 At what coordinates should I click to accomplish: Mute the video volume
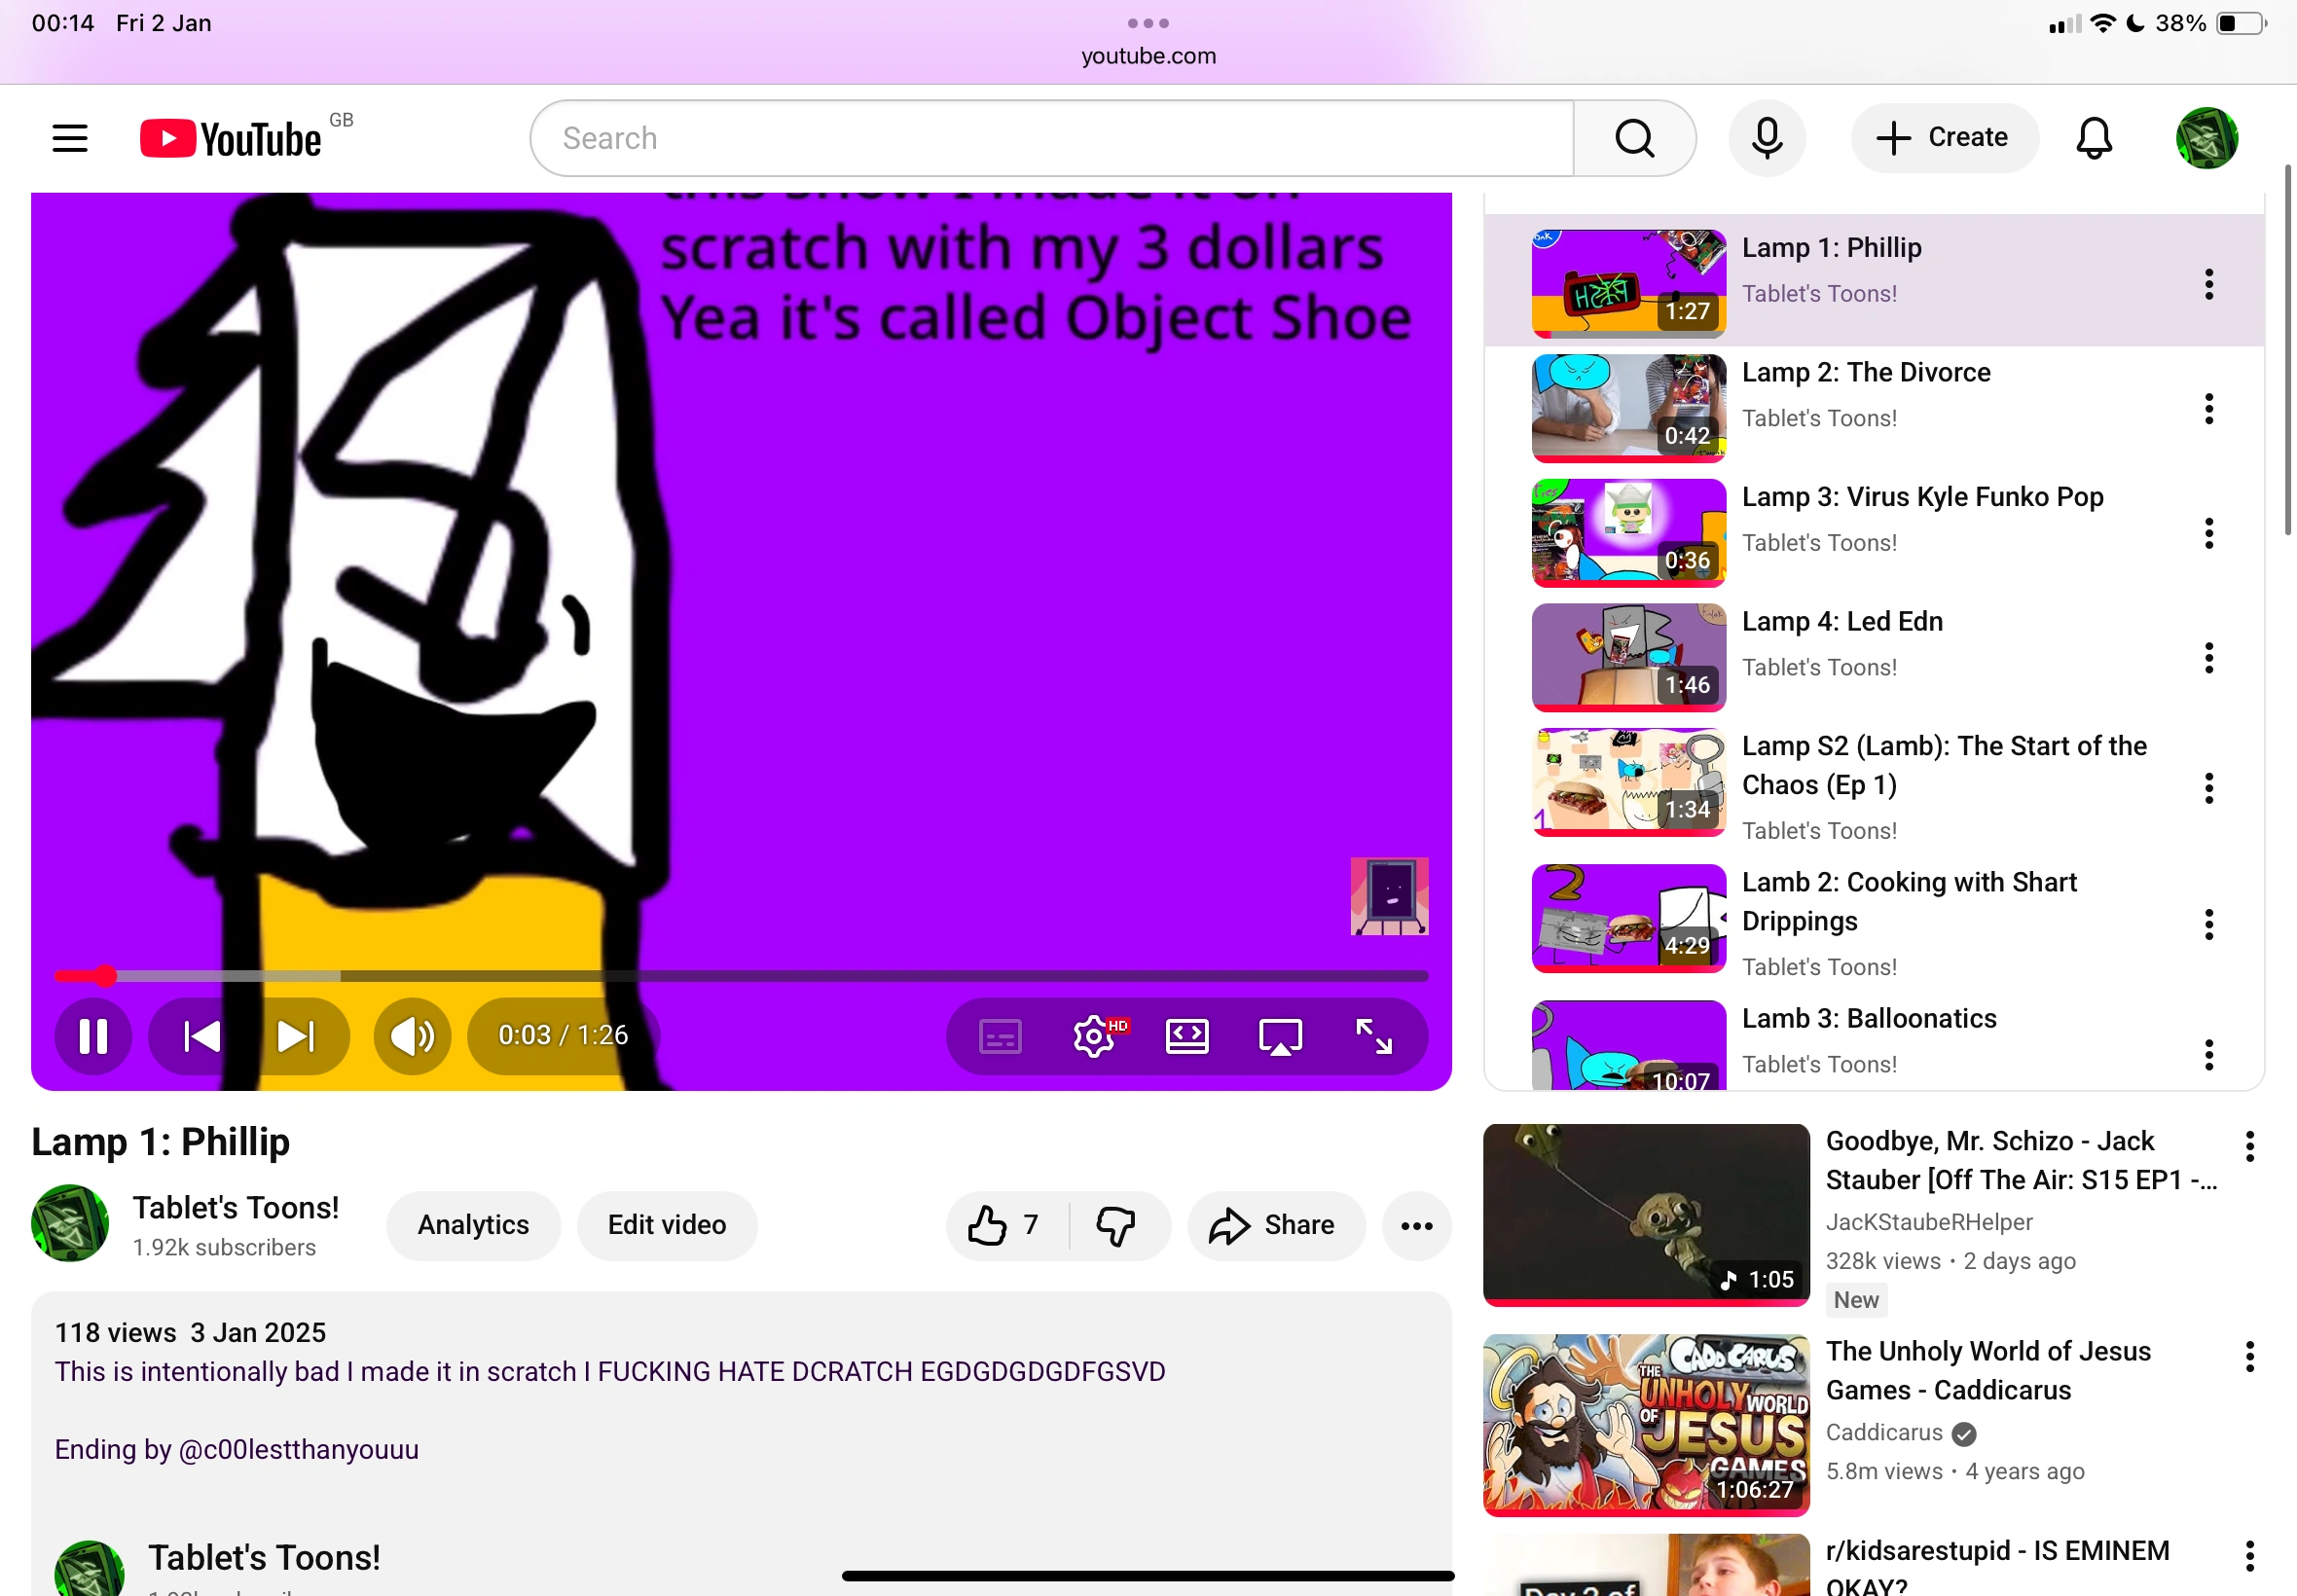point(412,1036)
